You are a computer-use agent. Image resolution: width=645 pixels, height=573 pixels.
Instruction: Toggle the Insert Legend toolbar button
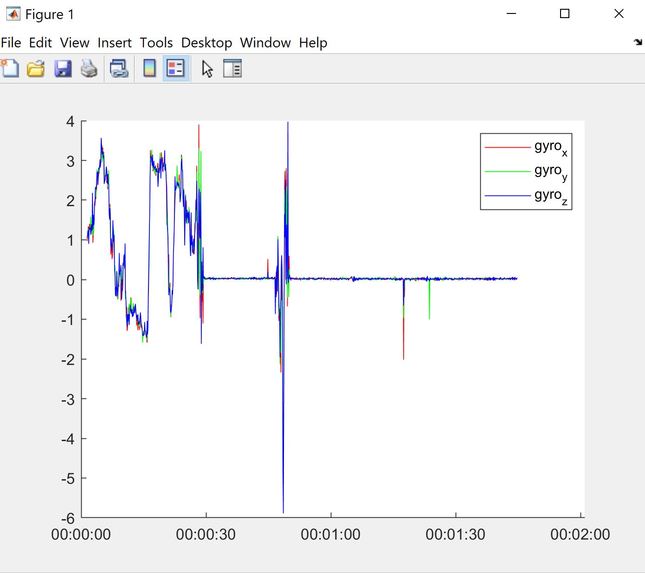coord(176,68)
